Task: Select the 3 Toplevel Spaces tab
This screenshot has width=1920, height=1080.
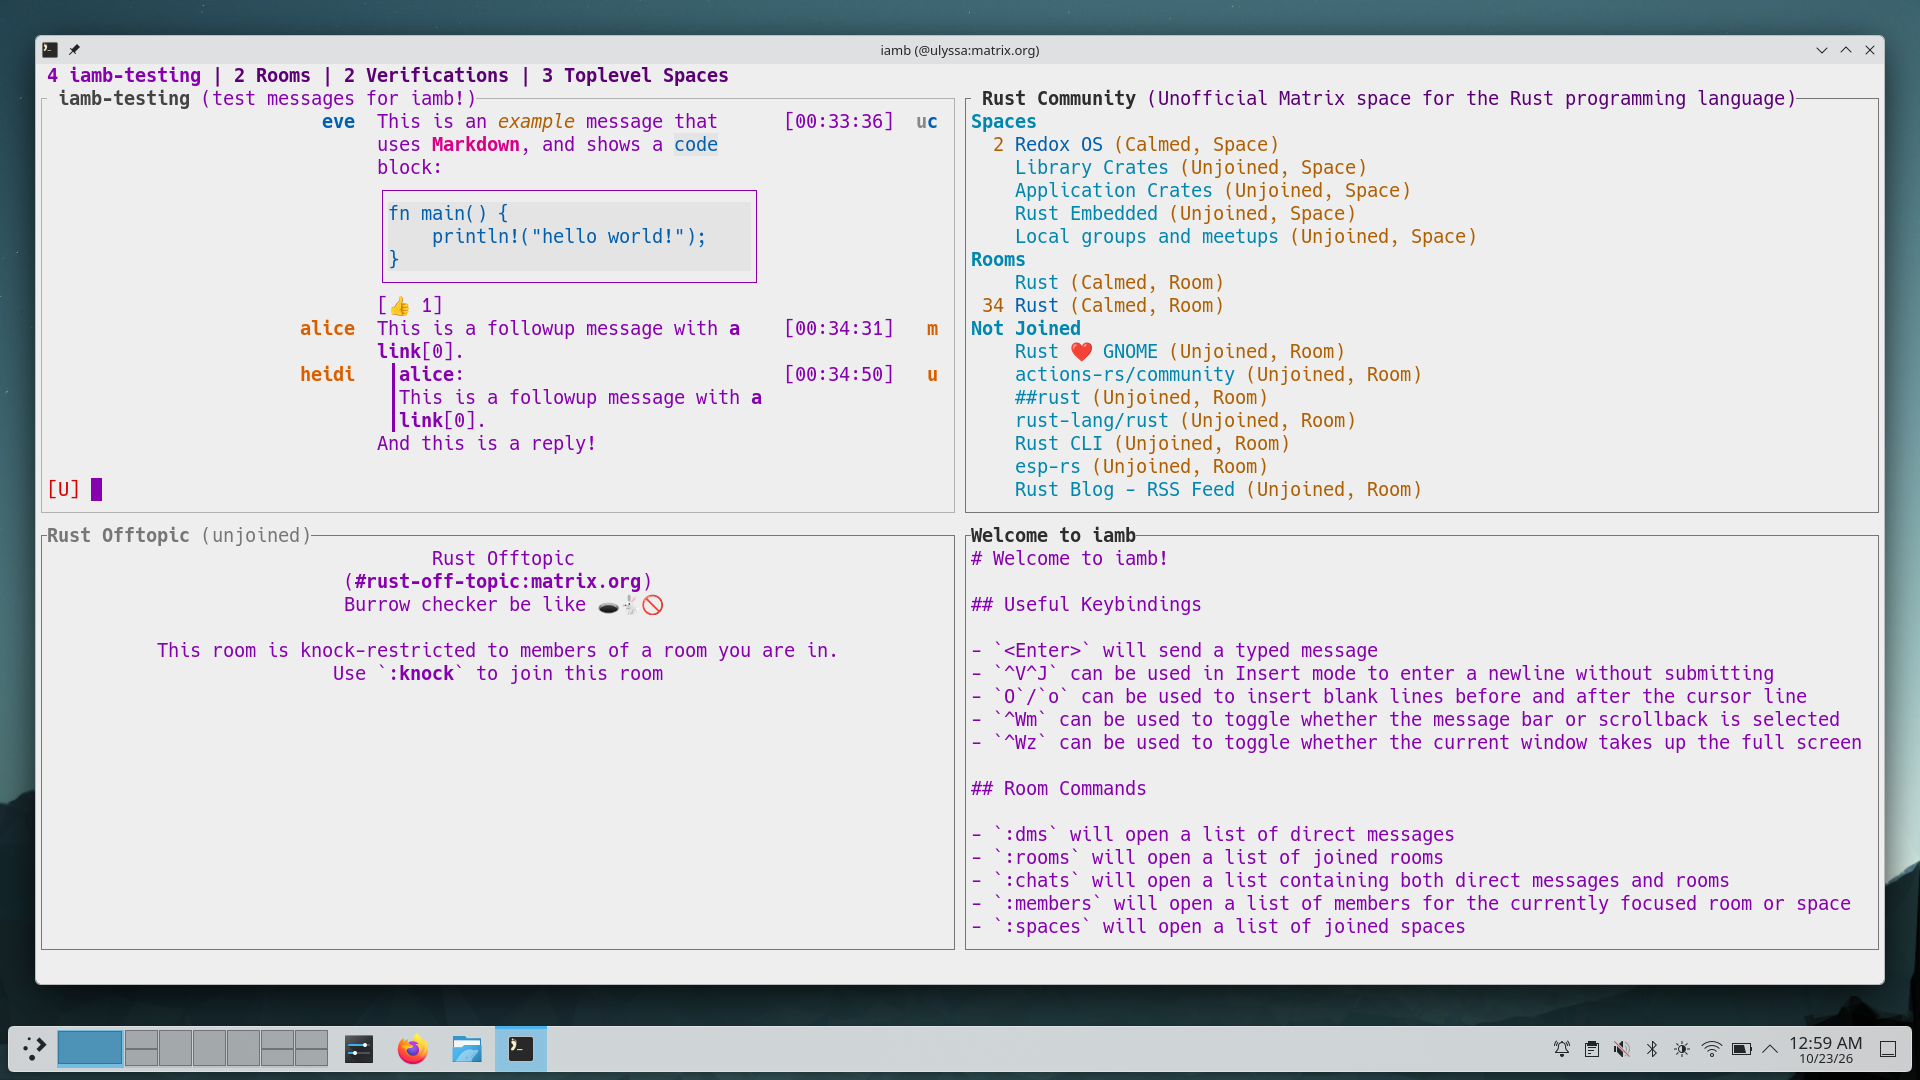Action: (x=635, y=76)
